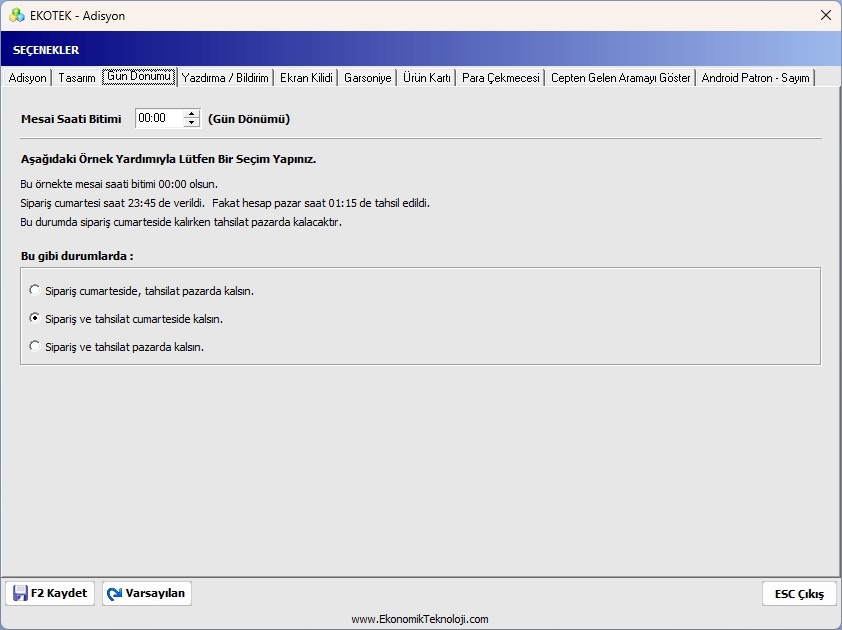The width and height of the screenshot is (842, 630).
Task: Click 'Bu örnekte mesai saati bitimi 00:00 olsun.' line
Action: pos(119,184)
